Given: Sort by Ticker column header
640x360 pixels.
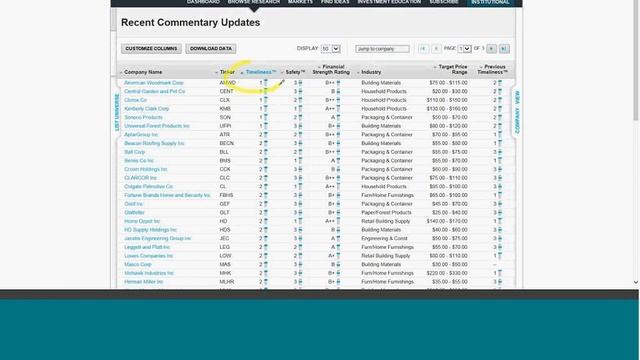Looking at the screenshot, I should click(227, 72).
